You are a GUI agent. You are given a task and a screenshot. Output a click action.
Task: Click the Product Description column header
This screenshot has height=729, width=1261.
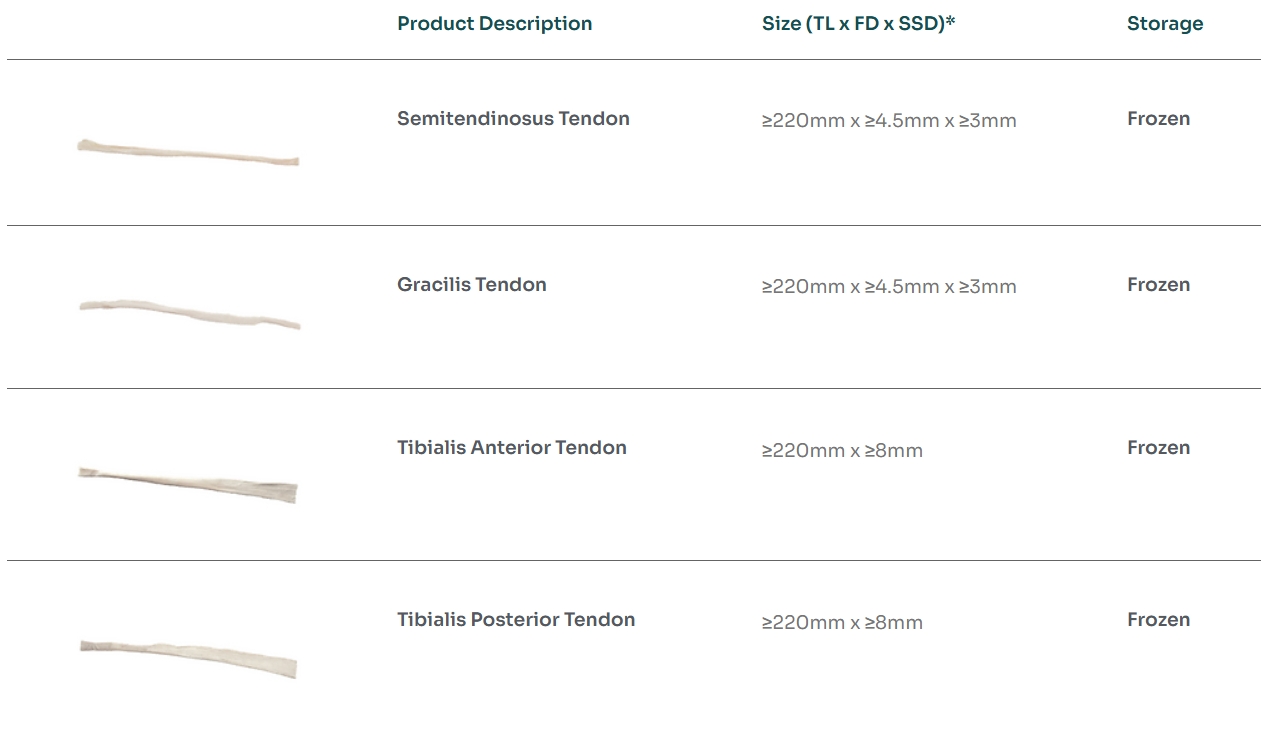[x=494, y=23]
